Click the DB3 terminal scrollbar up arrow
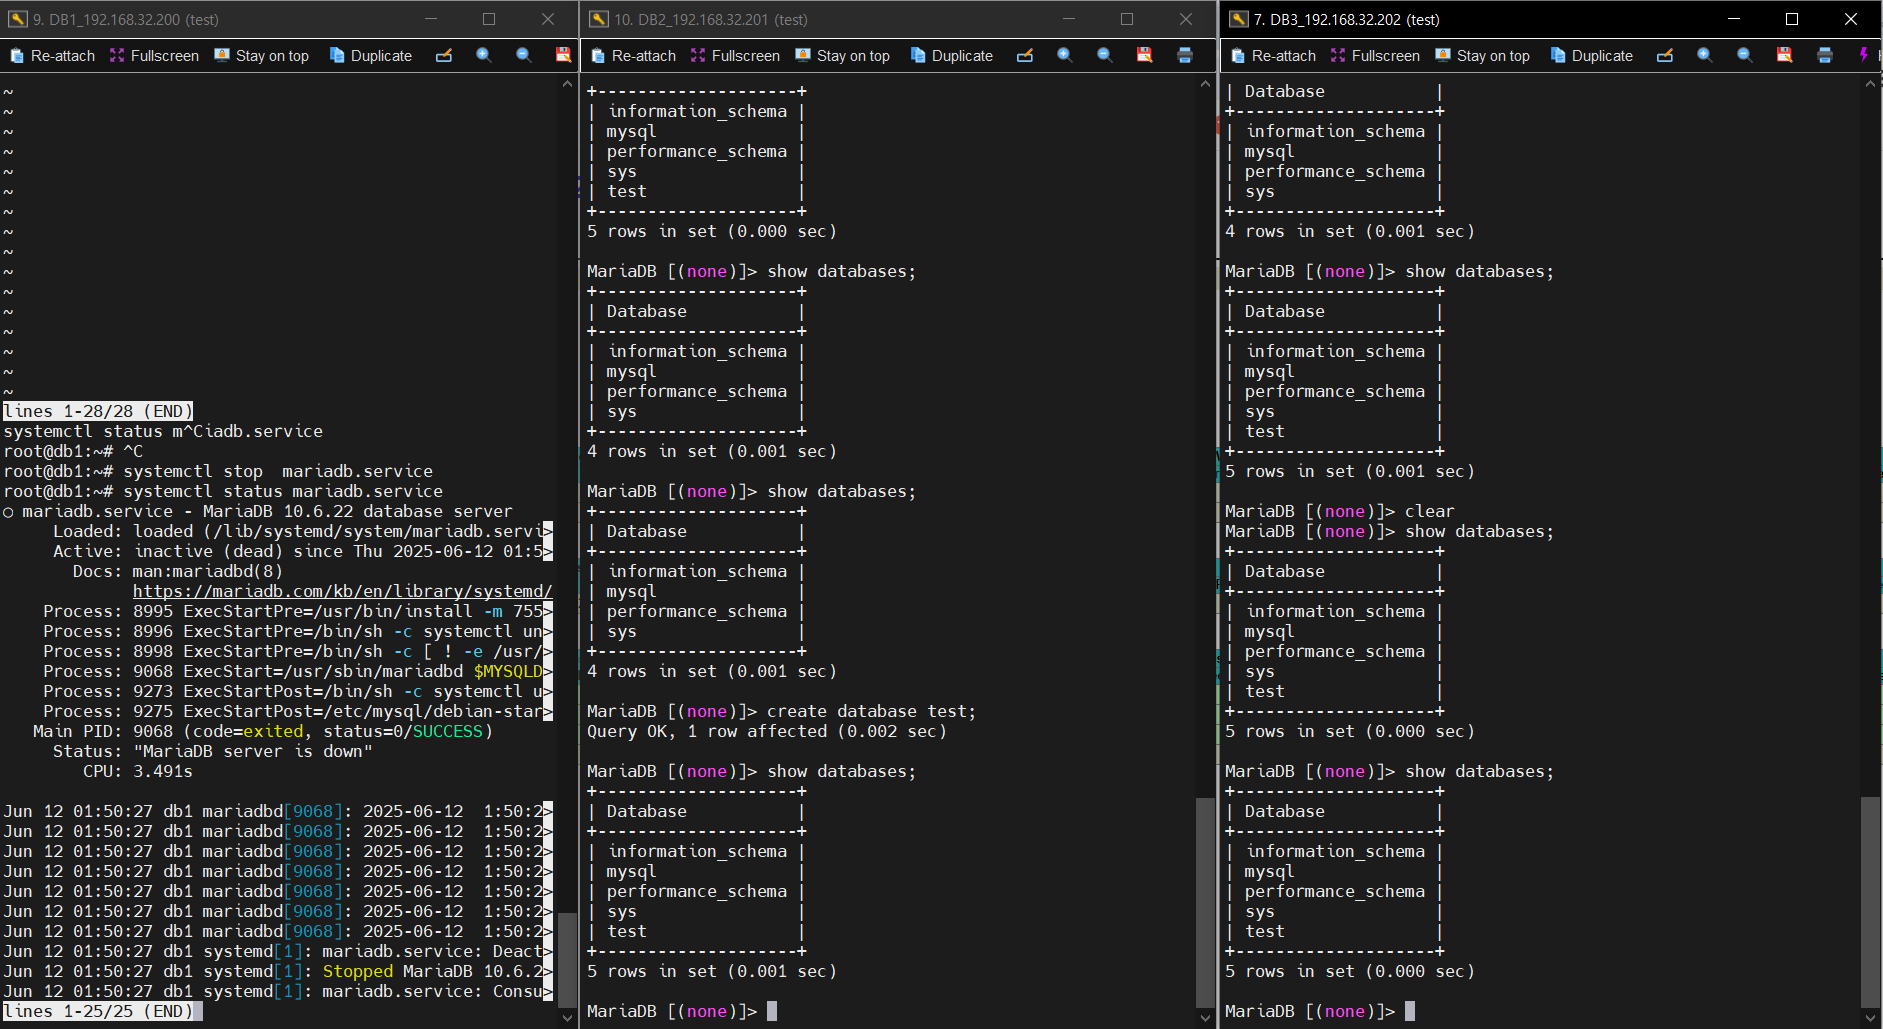The height and width of the screenshot is (1029, 1883). [x=1870, y=85]
